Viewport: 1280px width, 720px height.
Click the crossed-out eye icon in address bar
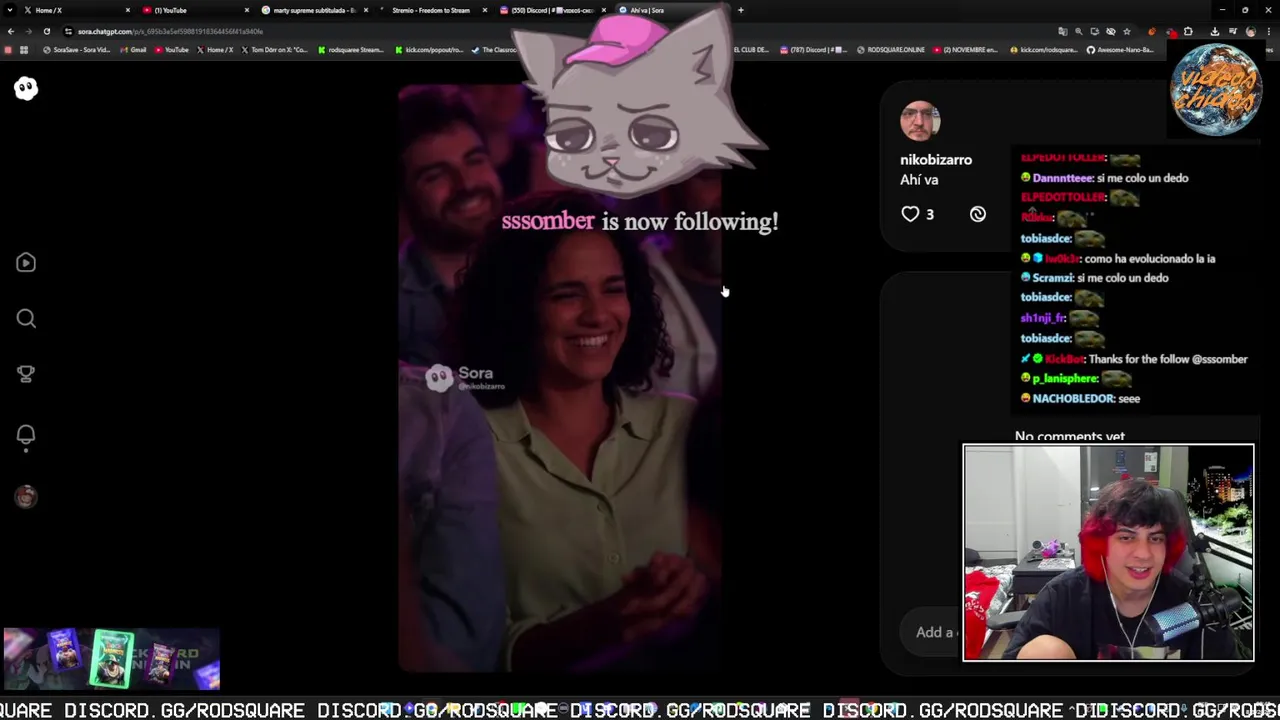coord(1111,31)
